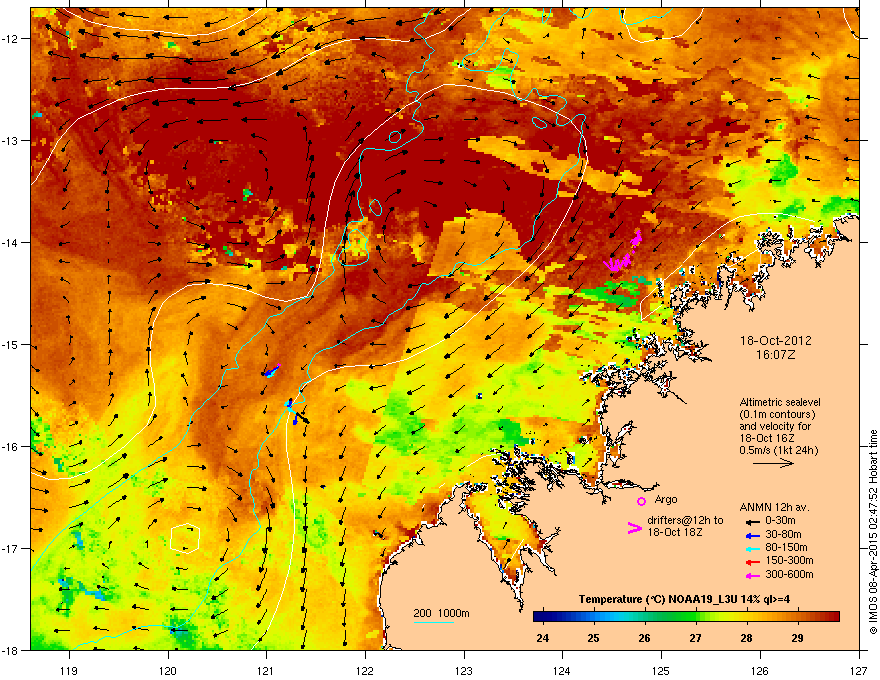
Task: Click the '29' colorbar tick label
Action: [798, 638]
